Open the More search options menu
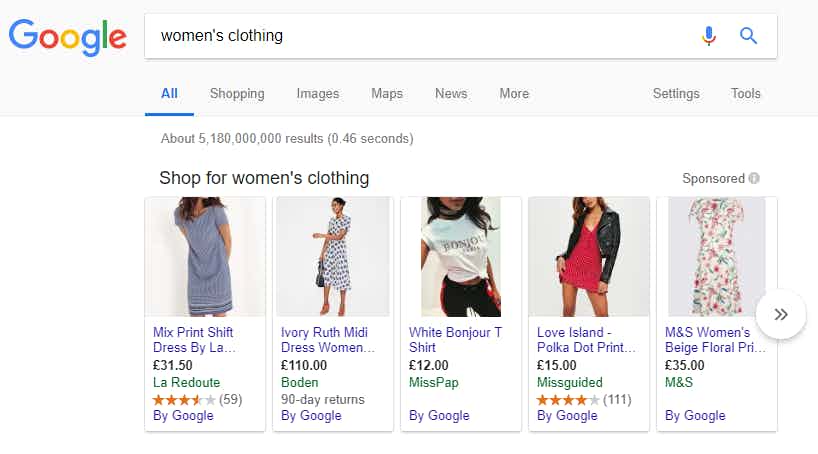The image size is (818, 454). (514, 94)
